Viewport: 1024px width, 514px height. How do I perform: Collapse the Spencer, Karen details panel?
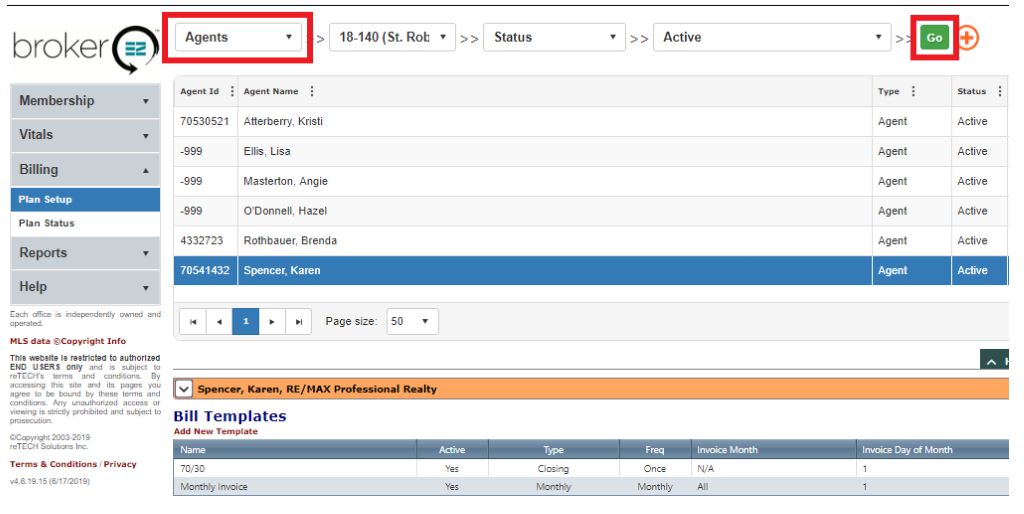[184, 389]
